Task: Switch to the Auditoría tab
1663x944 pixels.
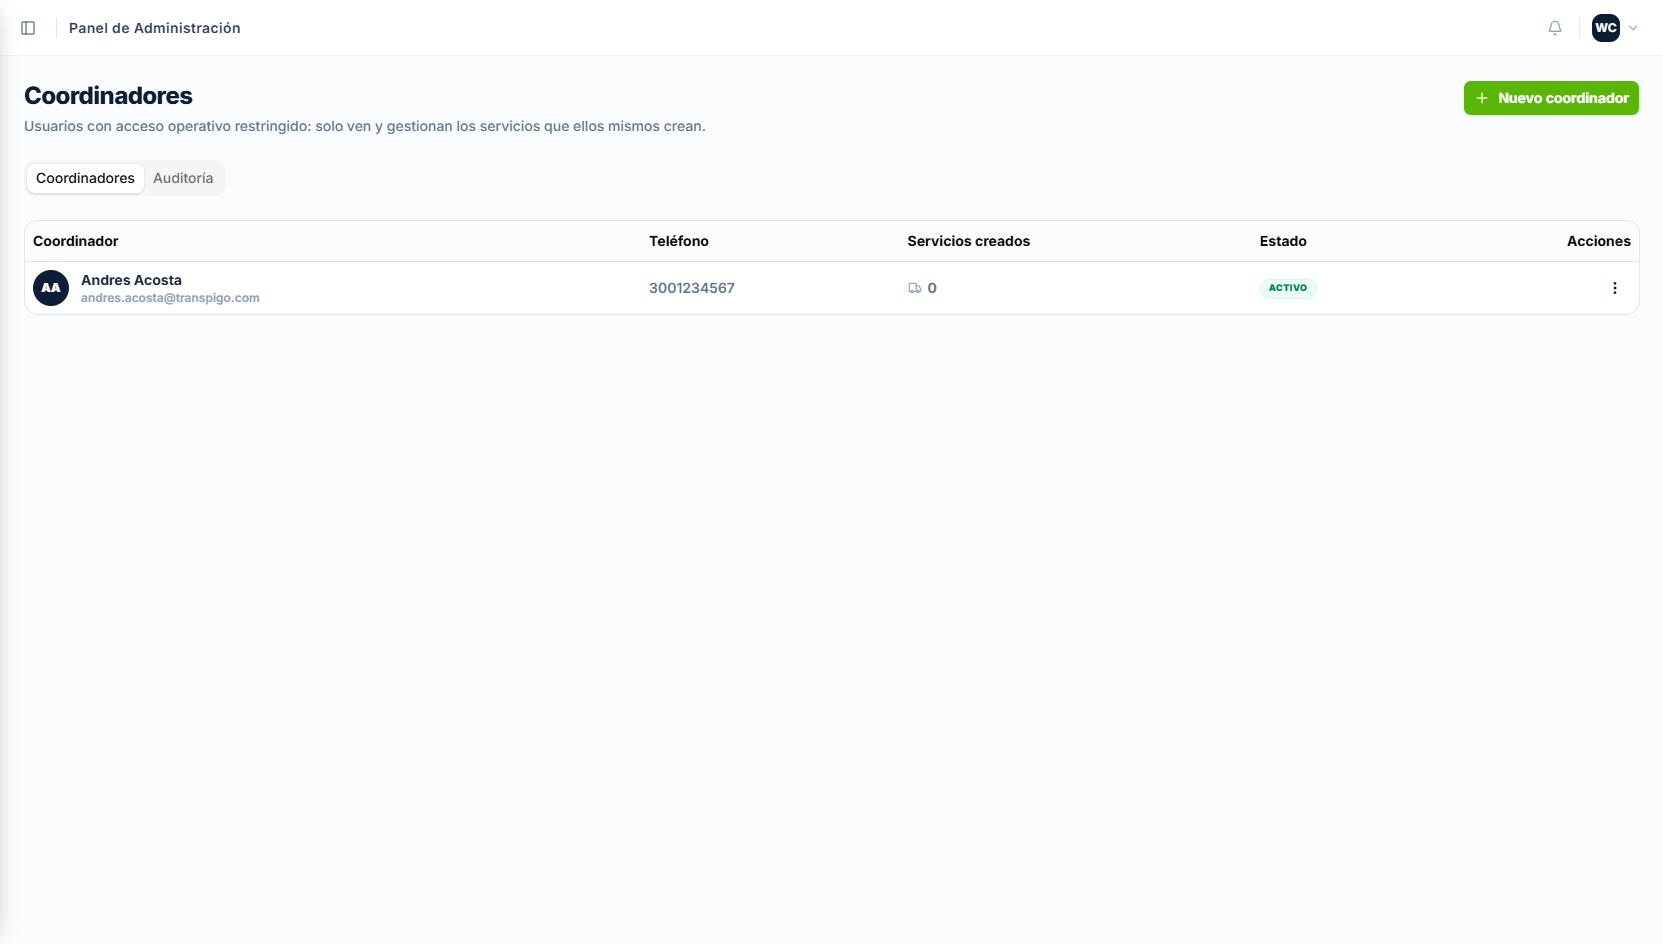Action: tap(183, 178)
